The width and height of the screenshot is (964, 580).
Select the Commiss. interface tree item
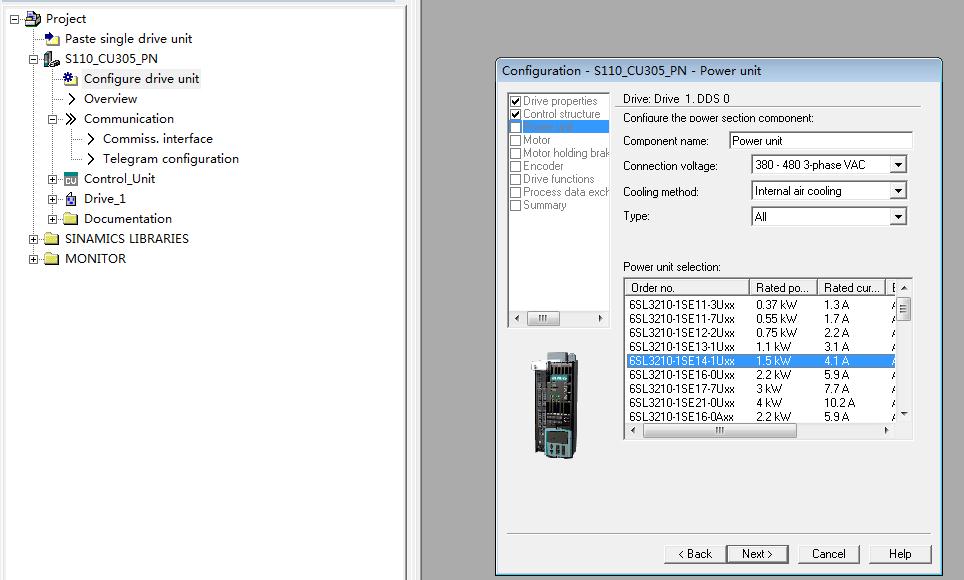tap(158, 139)
